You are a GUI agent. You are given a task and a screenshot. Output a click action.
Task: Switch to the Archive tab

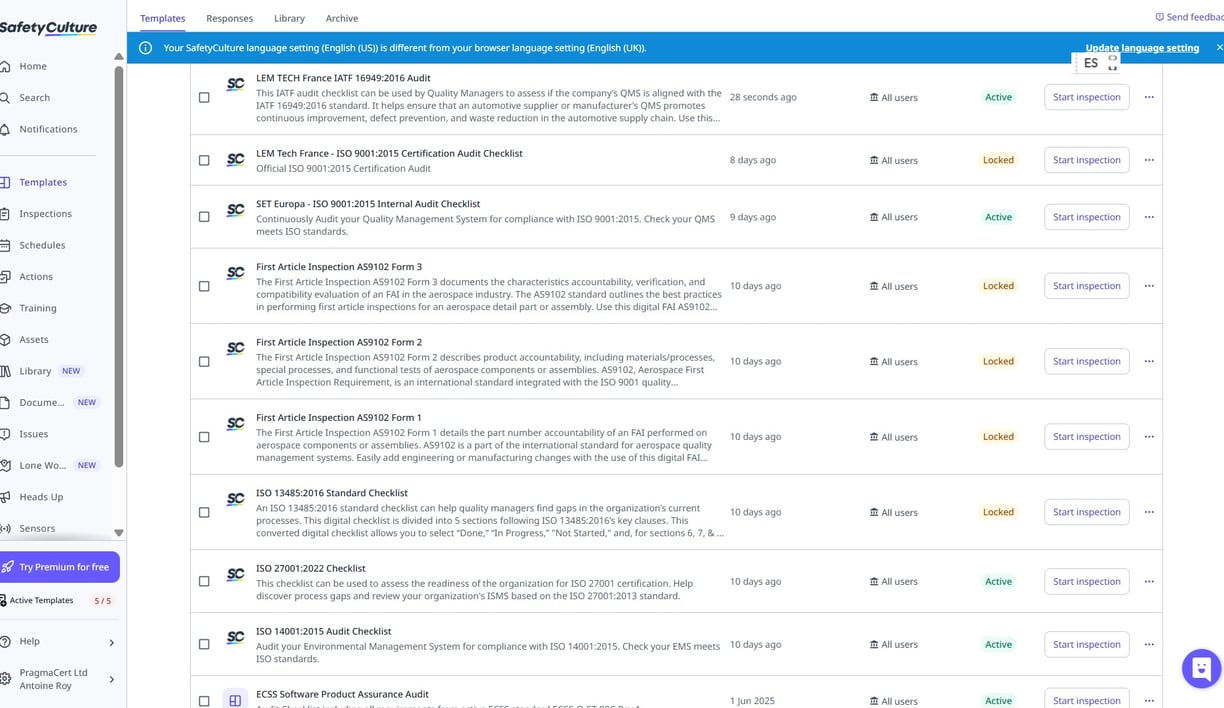click(341, 18)
